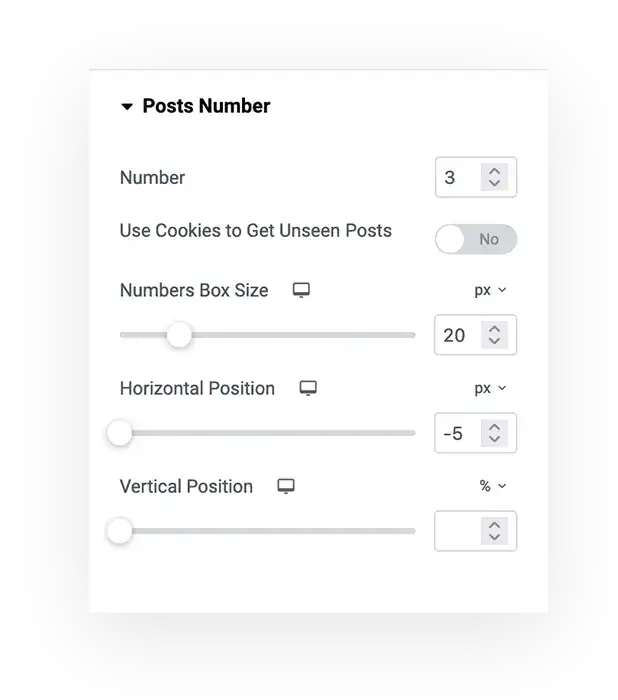Increase the Number field with up arrow
The width and height of the screenshot is (618, 700).
[494, 171]
